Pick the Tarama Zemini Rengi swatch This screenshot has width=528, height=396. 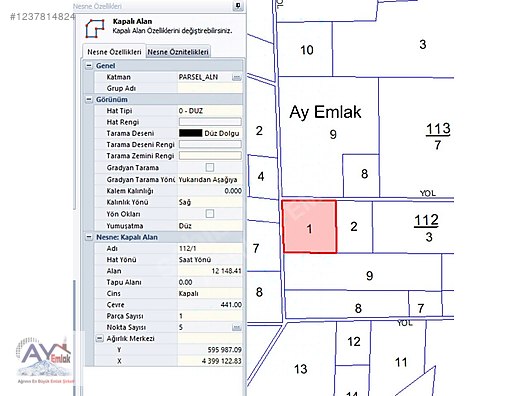coord(210,156)
